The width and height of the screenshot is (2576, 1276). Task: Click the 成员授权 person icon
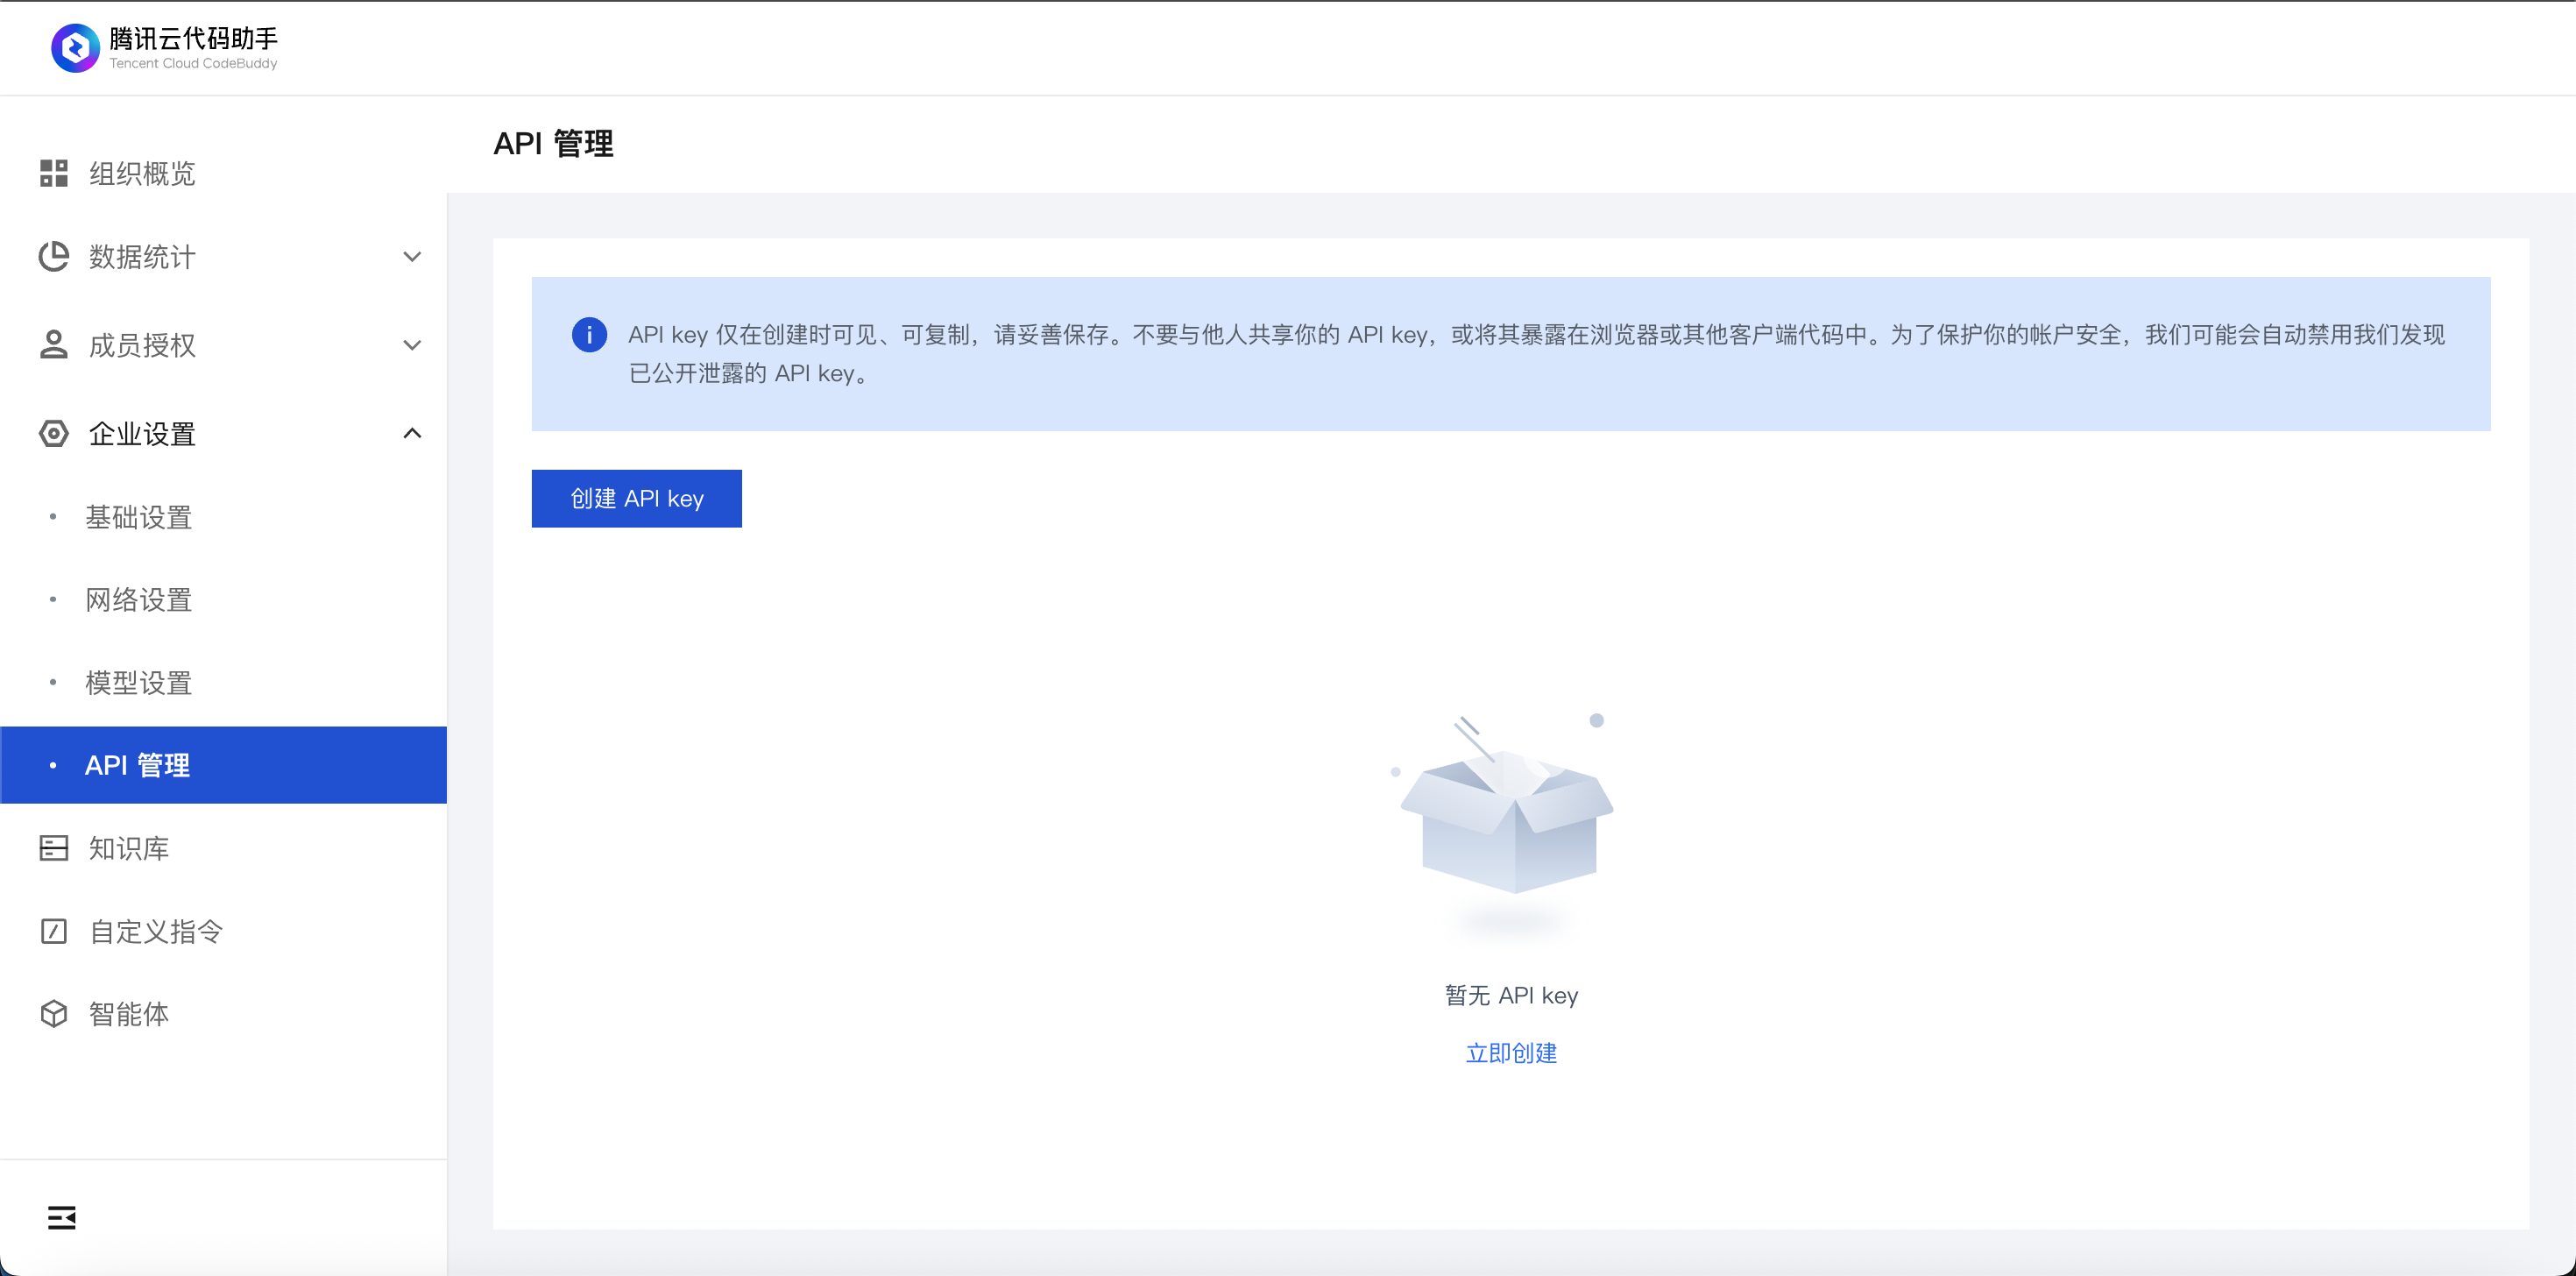(x=54, y=344)
